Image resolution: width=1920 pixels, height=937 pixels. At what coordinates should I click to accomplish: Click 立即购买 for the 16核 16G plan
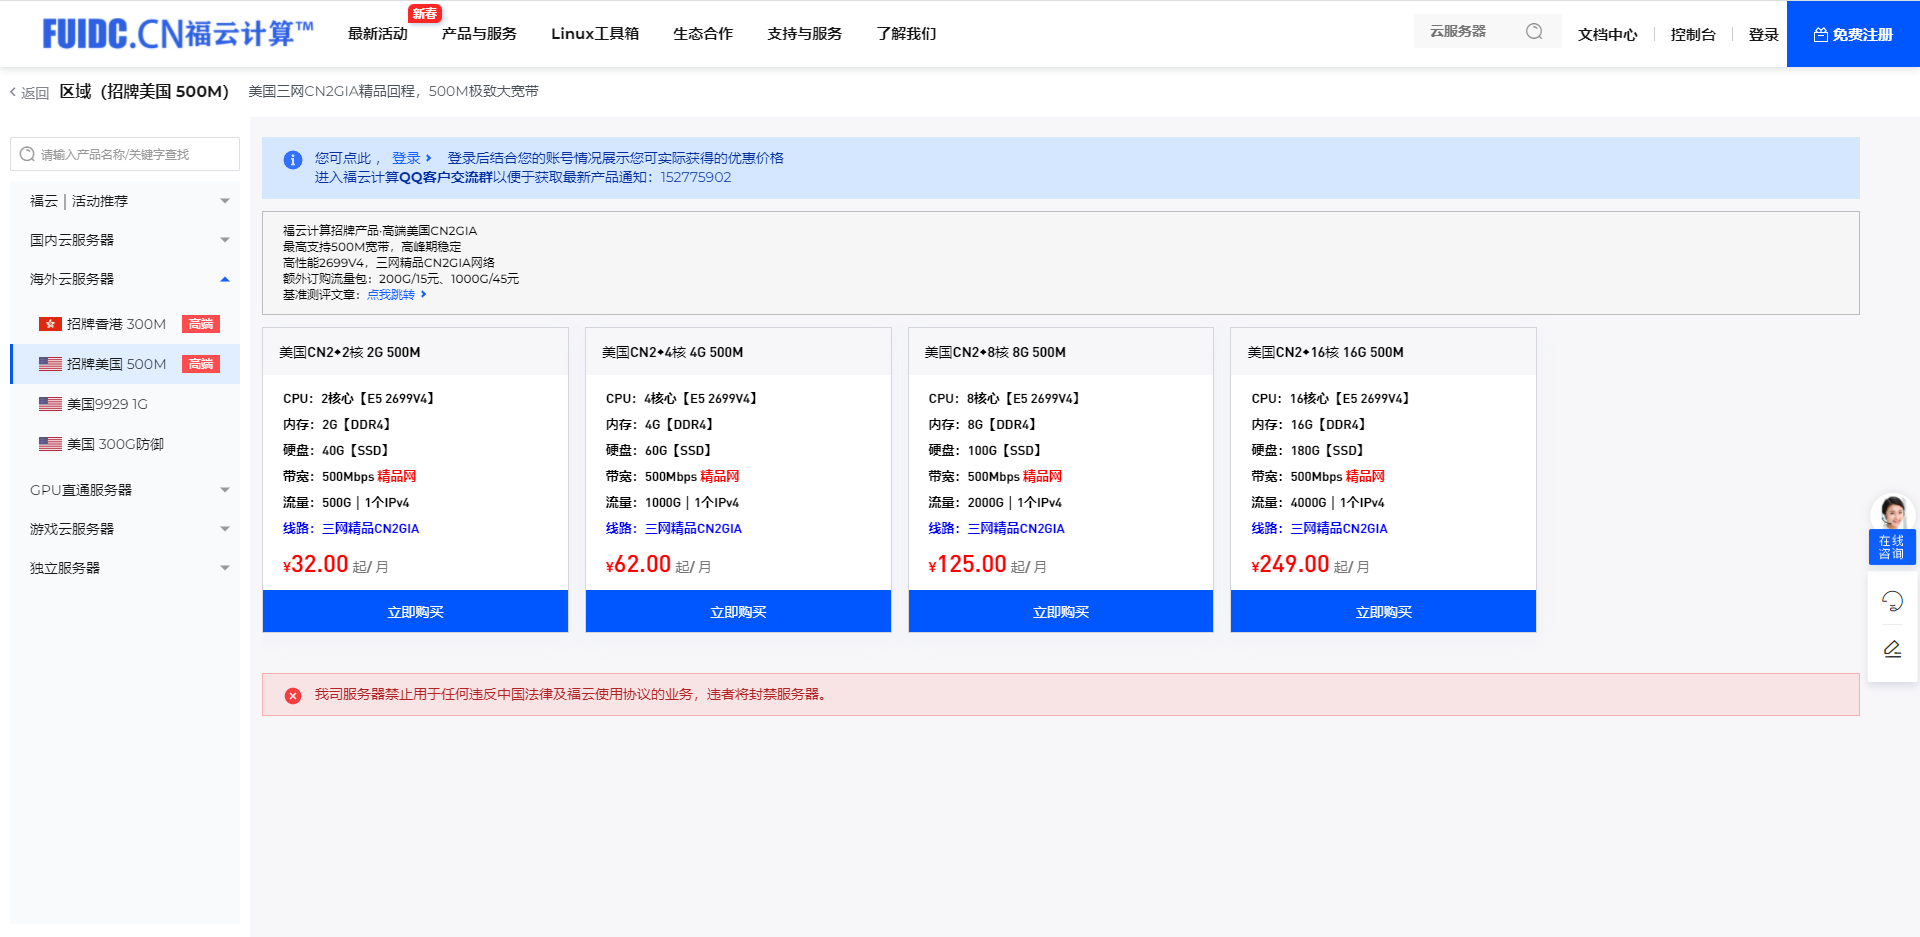1383,611
